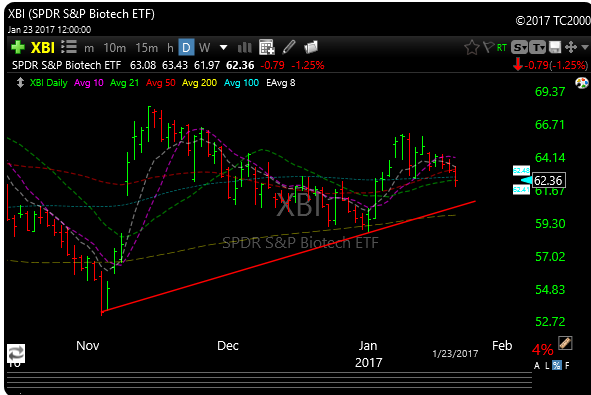Click the Avg 100 indicator label
Viewport: 591px width, 395px height.
(x=241, y=83)
